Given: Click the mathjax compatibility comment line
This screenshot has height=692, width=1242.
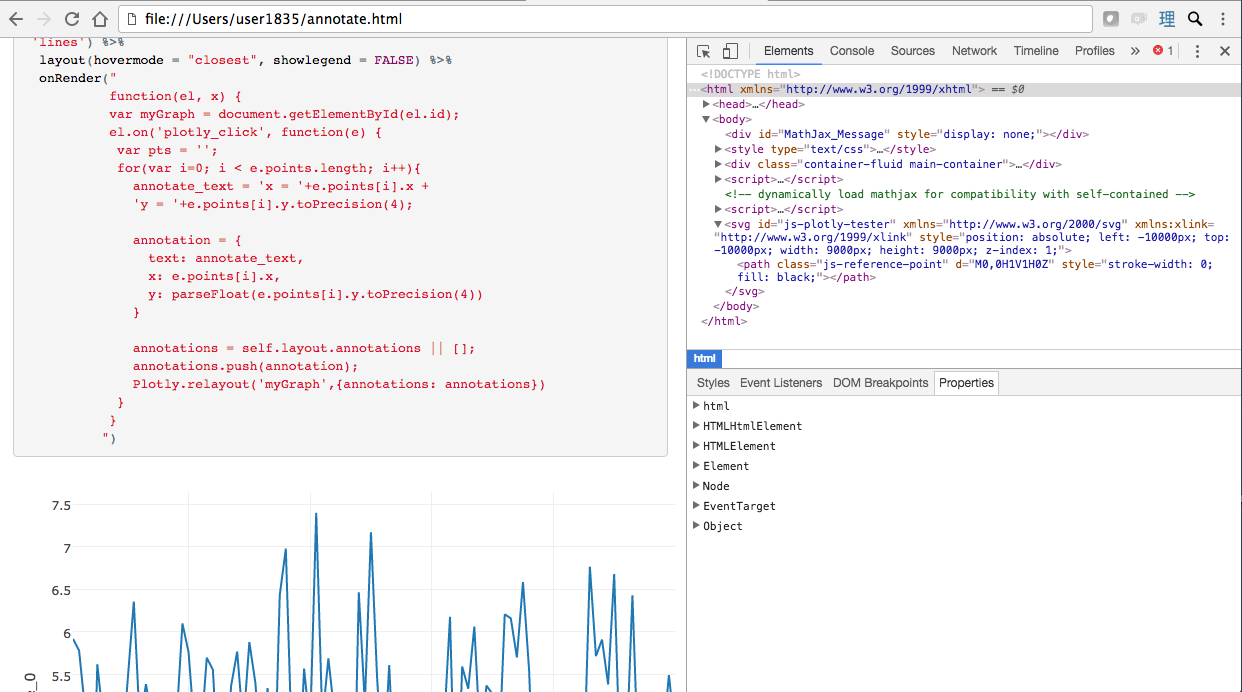Looking at the screenshot, I should coord(960,194).
